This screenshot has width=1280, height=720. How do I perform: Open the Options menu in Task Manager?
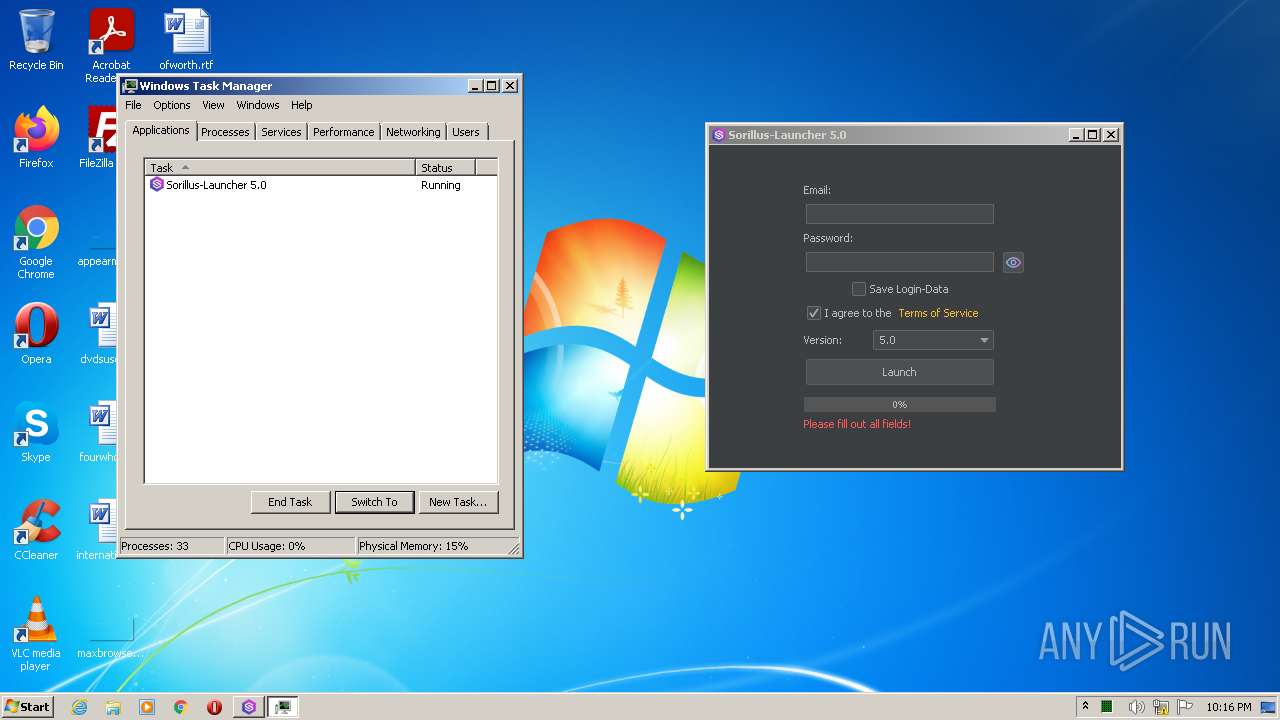[171, 105]
